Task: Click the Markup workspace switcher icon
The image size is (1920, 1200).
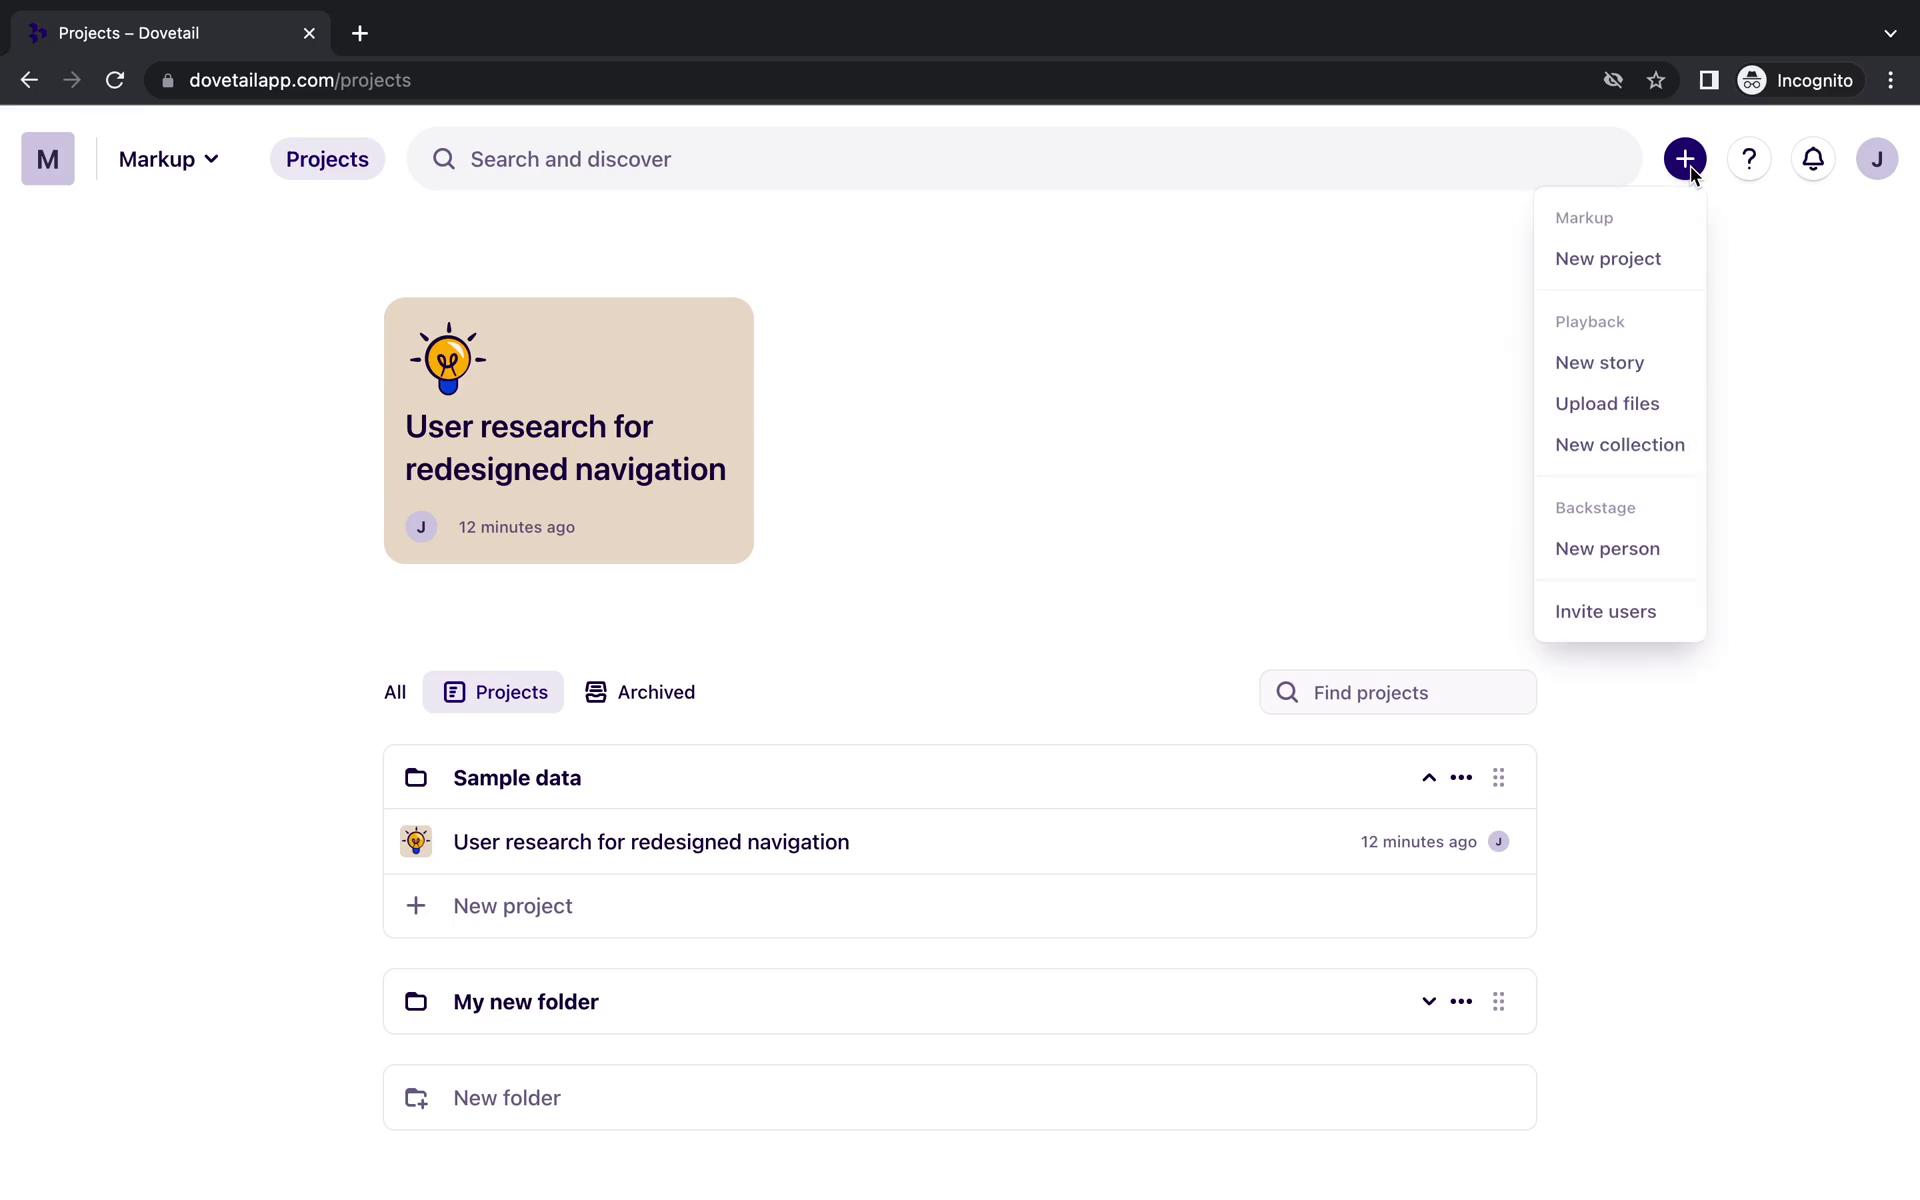Action: [x=47, y=159]
